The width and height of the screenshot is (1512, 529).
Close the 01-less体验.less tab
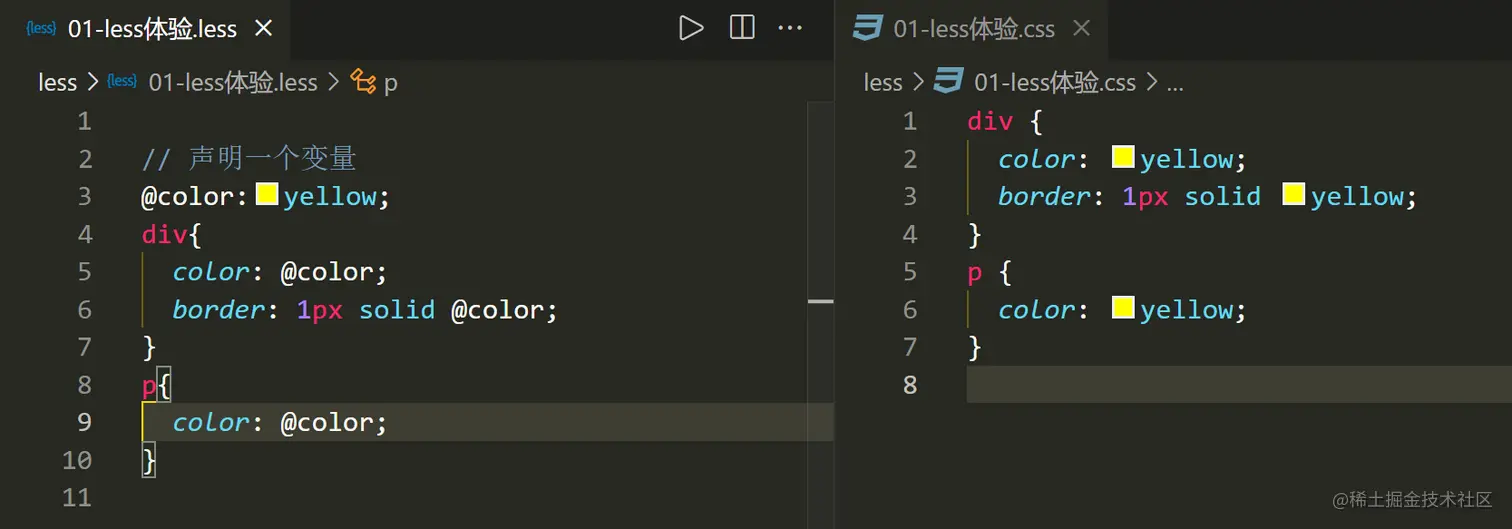[263, 29]
